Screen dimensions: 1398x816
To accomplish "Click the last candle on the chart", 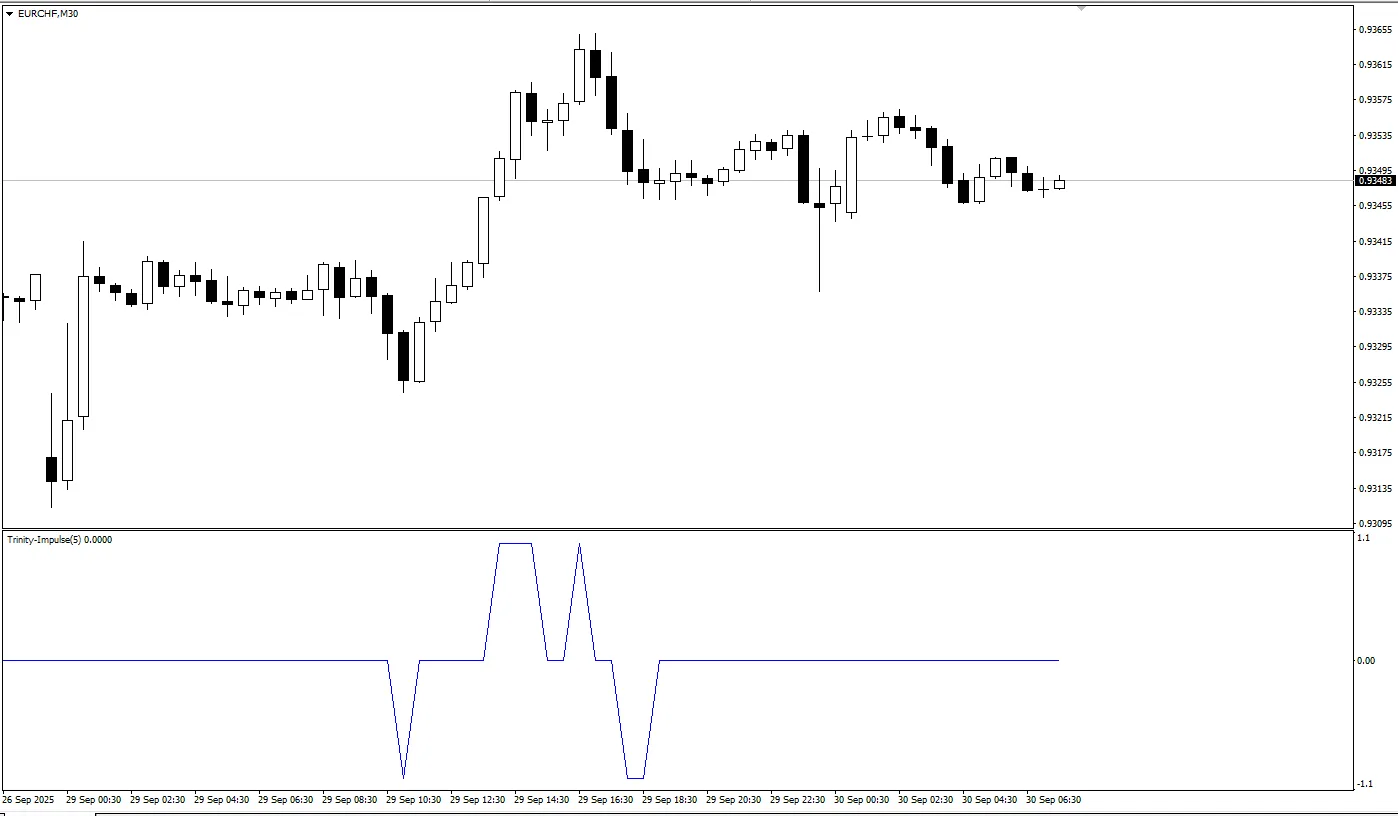I will [1059, 183].
